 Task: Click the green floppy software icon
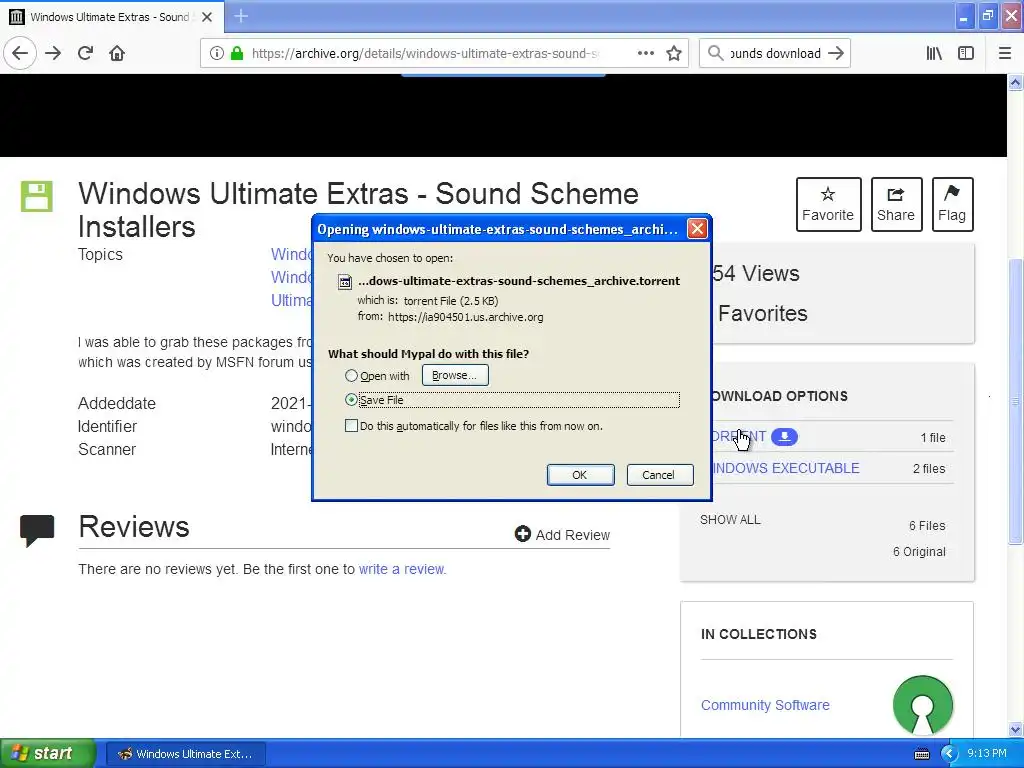pyautogui.click(x=37, y=196)
